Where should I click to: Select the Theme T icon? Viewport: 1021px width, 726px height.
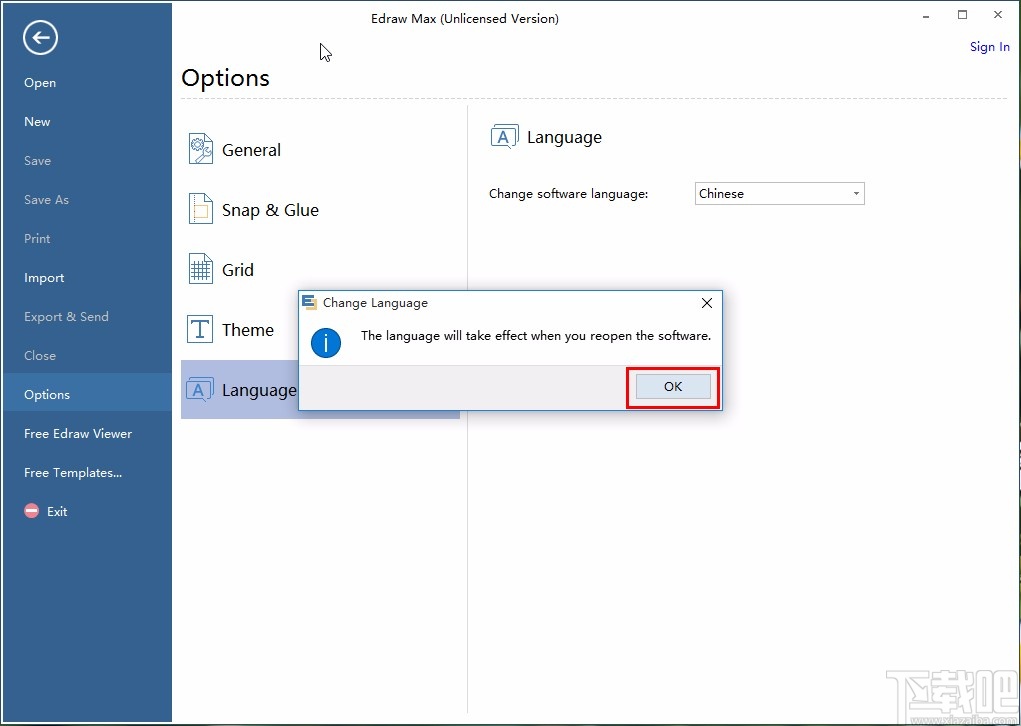tap(199, 329)
